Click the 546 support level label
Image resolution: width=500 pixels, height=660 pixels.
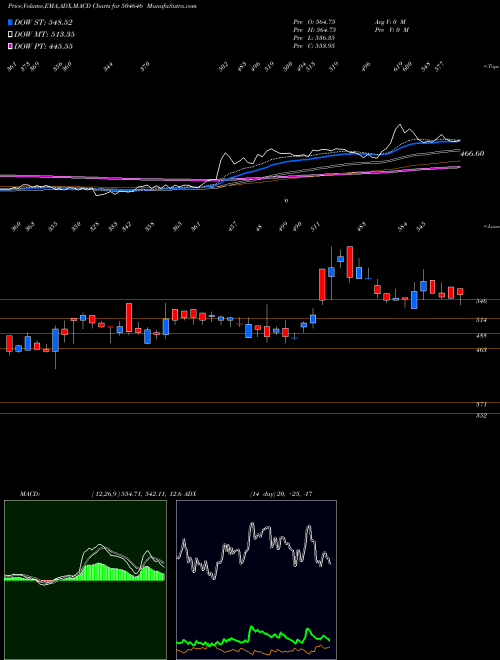point(481,301)
